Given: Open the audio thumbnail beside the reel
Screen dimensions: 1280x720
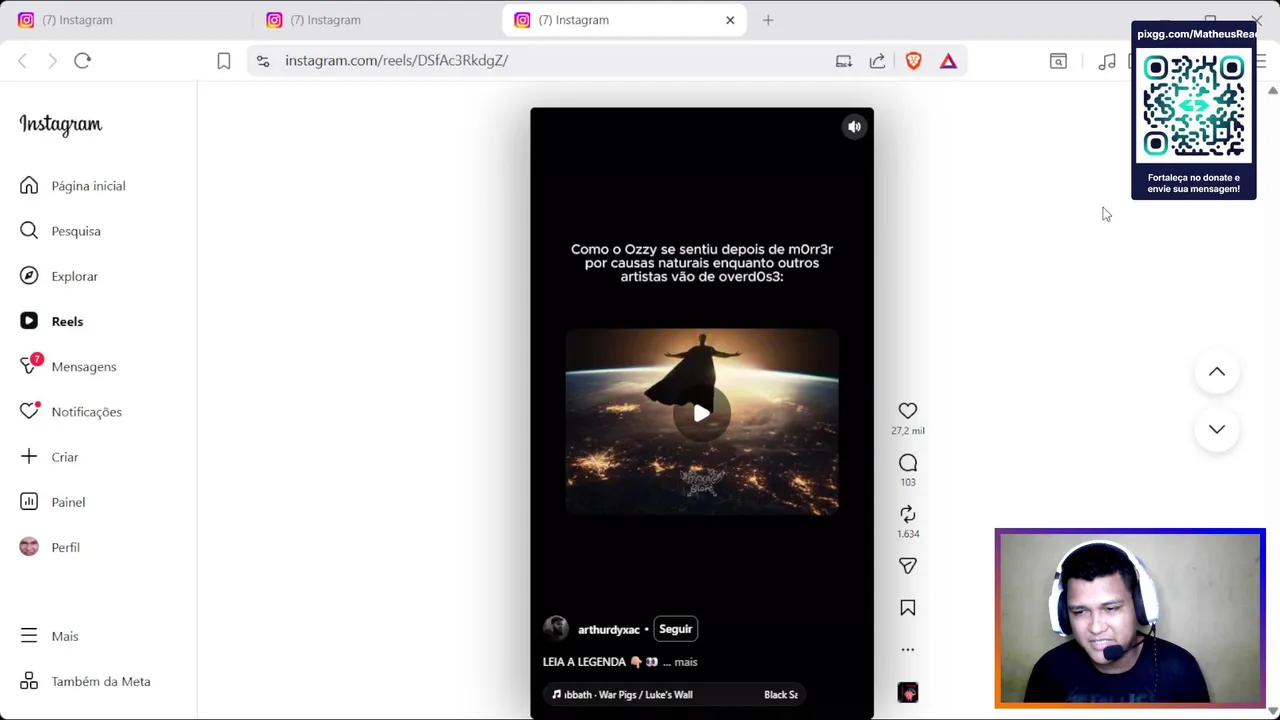Looking at the screenshot, I should 908,693.
